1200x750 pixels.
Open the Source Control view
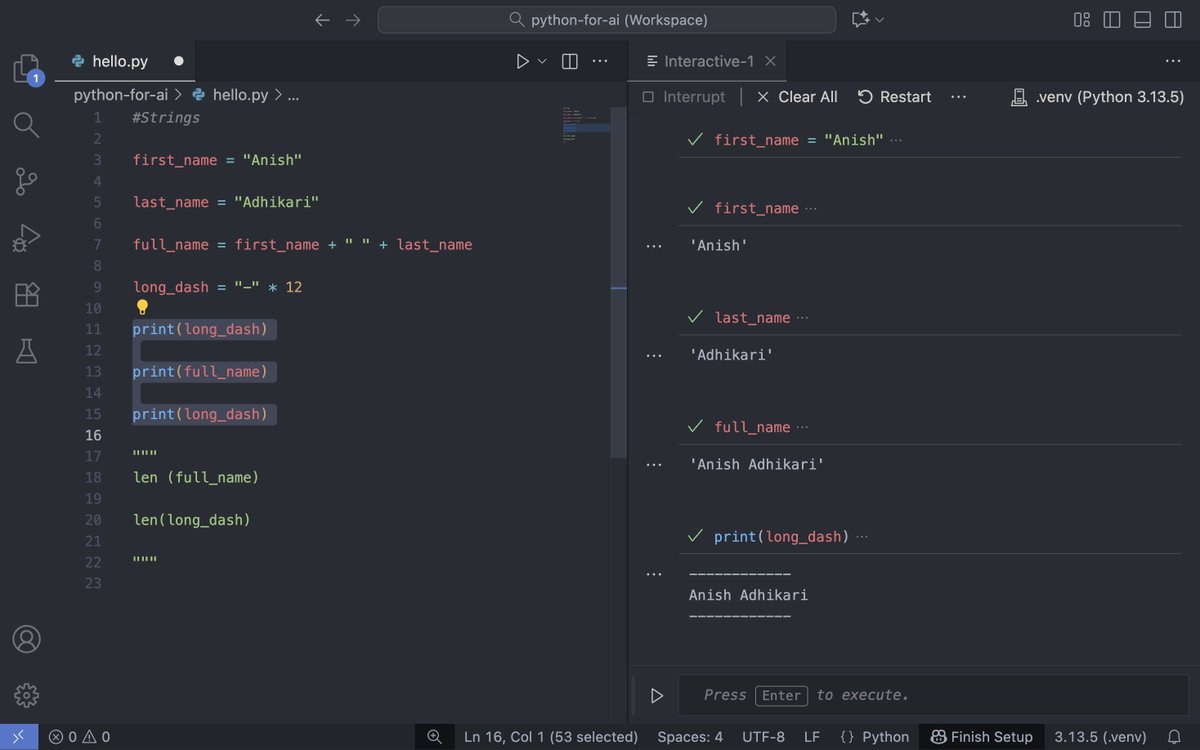point(26,181)
